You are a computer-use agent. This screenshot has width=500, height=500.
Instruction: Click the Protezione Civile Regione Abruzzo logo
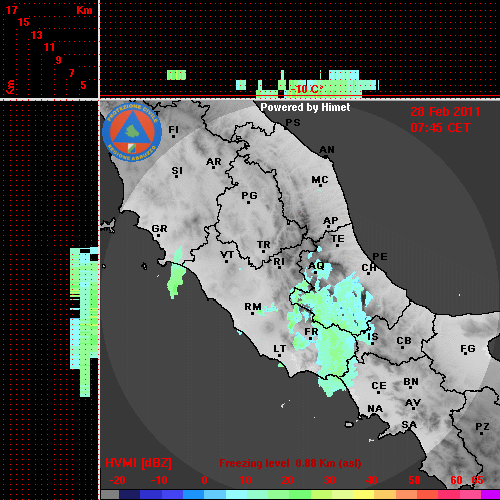click(x=132, y=132)
